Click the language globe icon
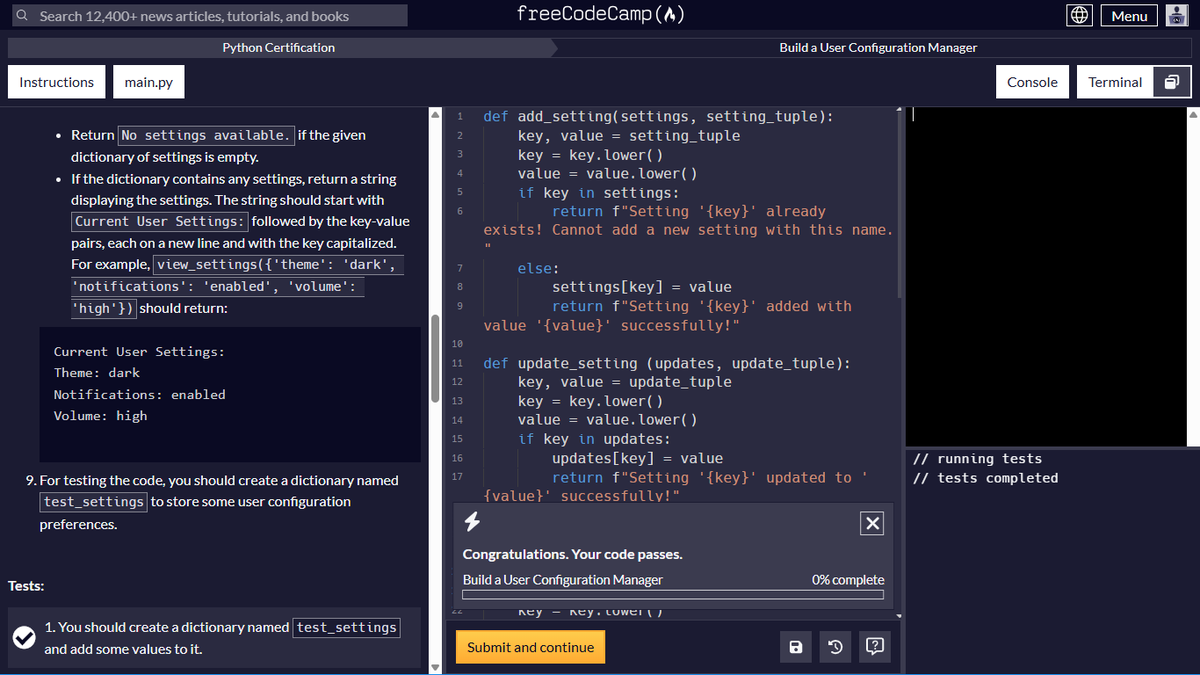This screenshot has width=1200, height=675. pyautogui.click(x=1079, y=15)
